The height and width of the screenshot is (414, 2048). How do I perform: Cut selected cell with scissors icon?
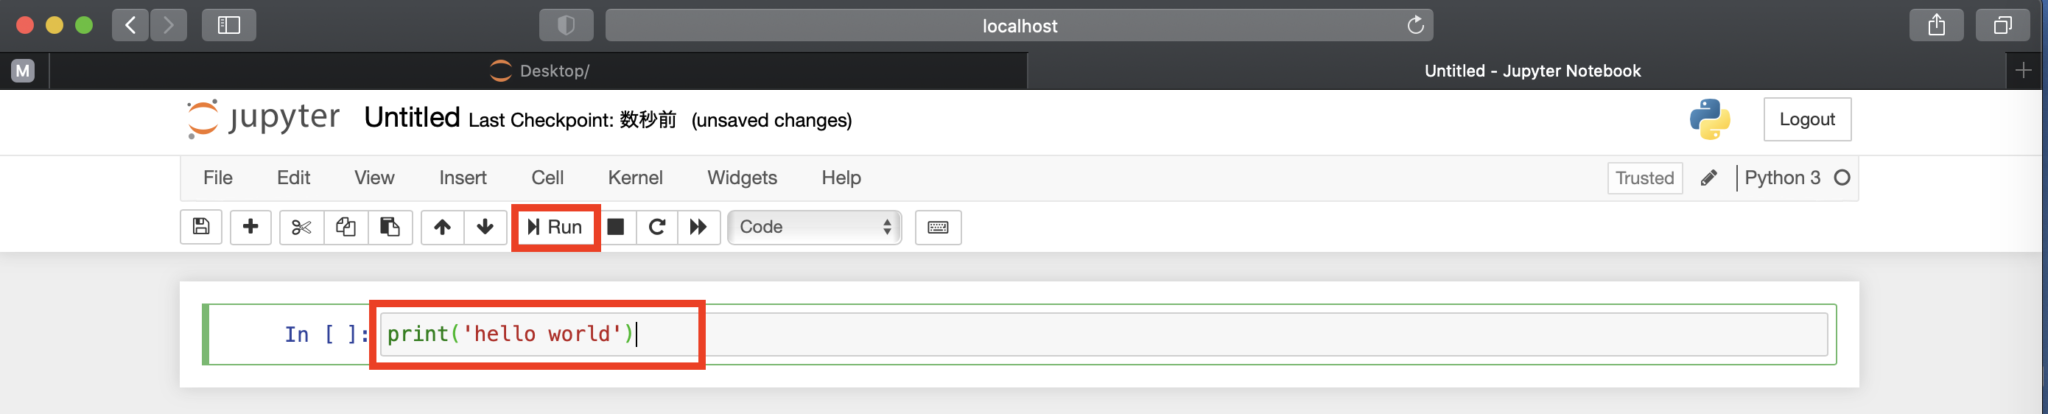(x=301, y=227)
